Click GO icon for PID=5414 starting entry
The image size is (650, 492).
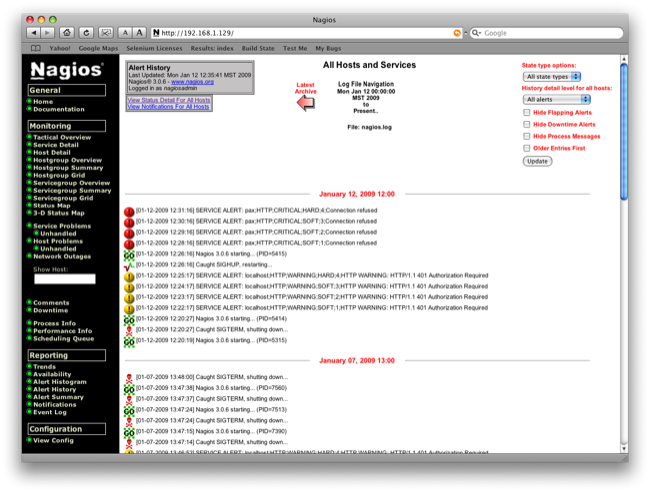[129, 320]
